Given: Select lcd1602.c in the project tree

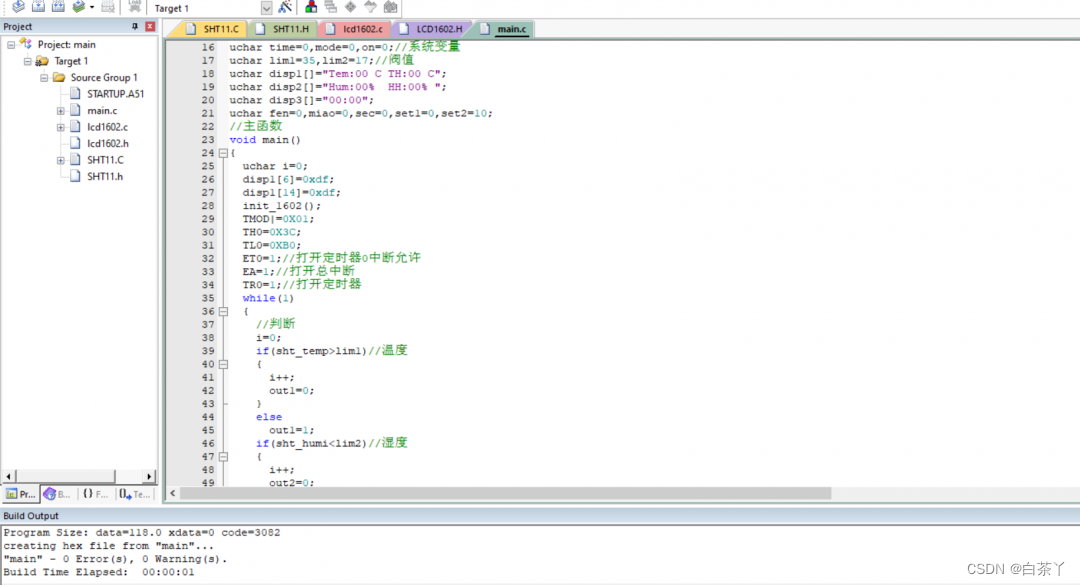Looking at the screenshot, I should click(x=107, y=127).
